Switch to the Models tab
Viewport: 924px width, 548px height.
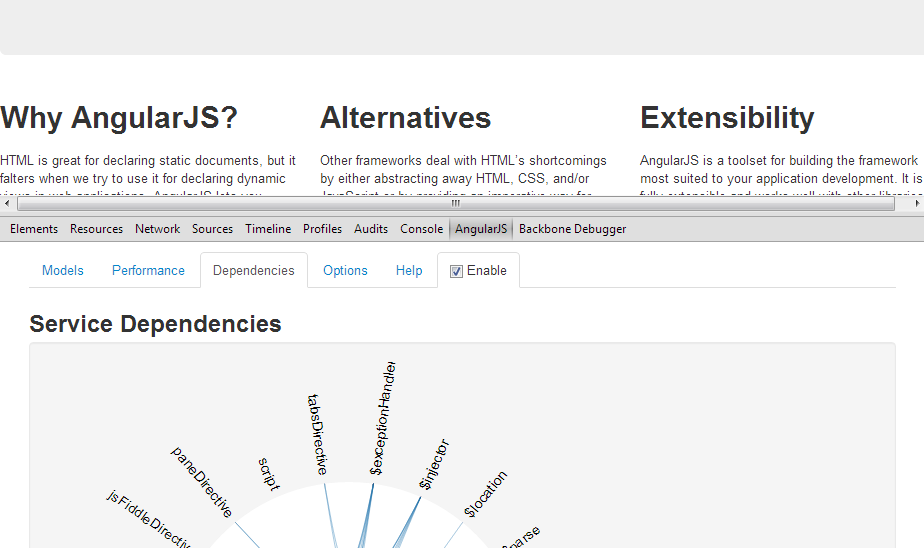[62, 270]
